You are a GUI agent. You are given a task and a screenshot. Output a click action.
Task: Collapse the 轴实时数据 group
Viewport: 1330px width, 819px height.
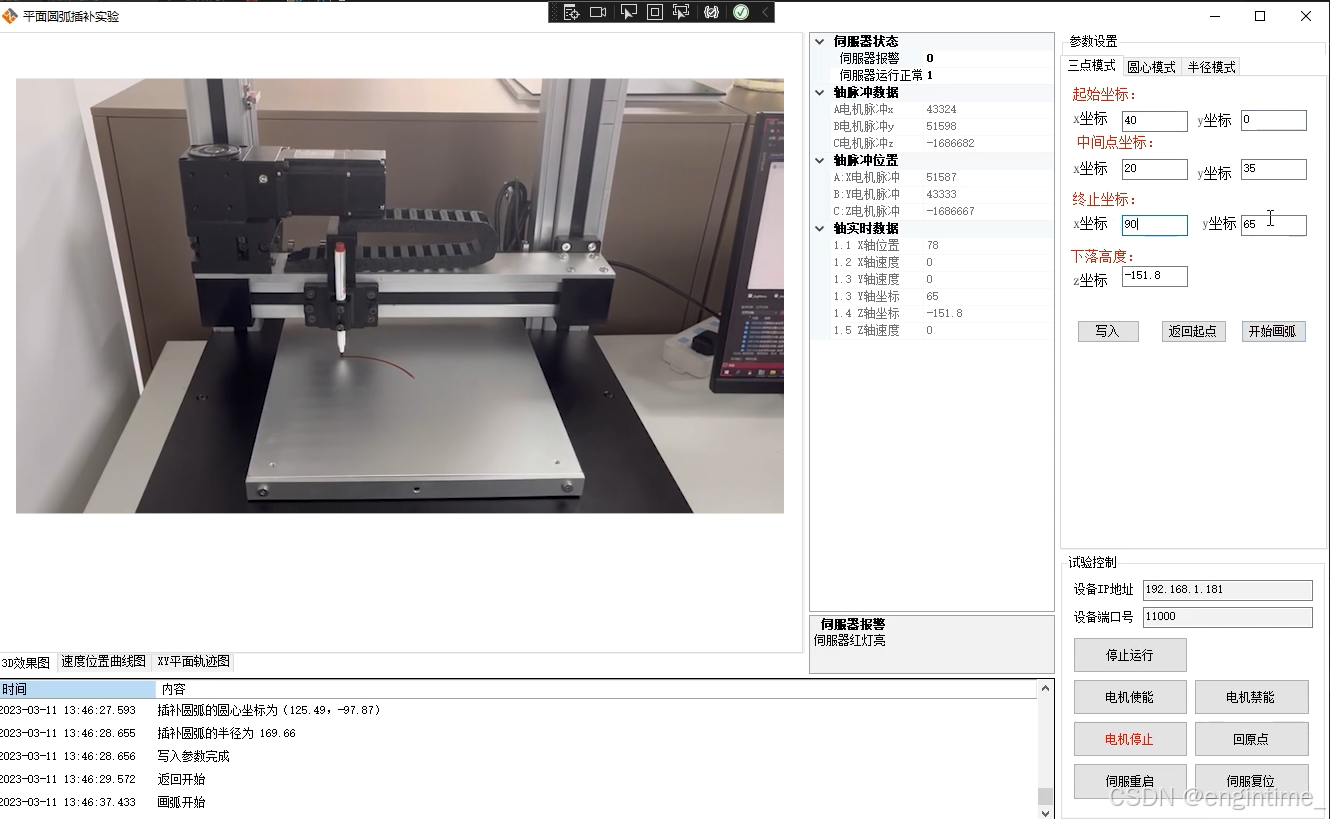click(820, 228)
